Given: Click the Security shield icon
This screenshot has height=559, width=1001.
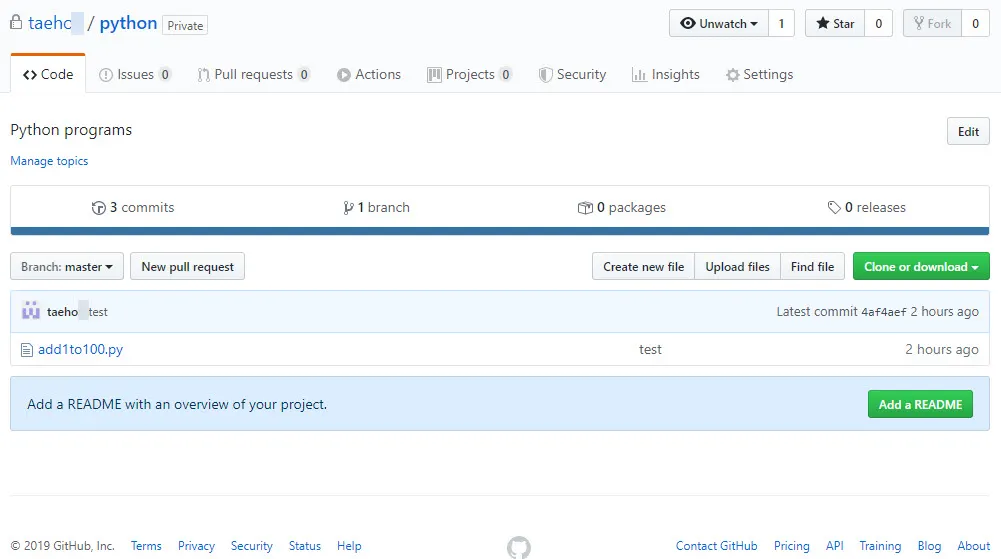Looking at the screenshot, I should click(x=545, y=75).
